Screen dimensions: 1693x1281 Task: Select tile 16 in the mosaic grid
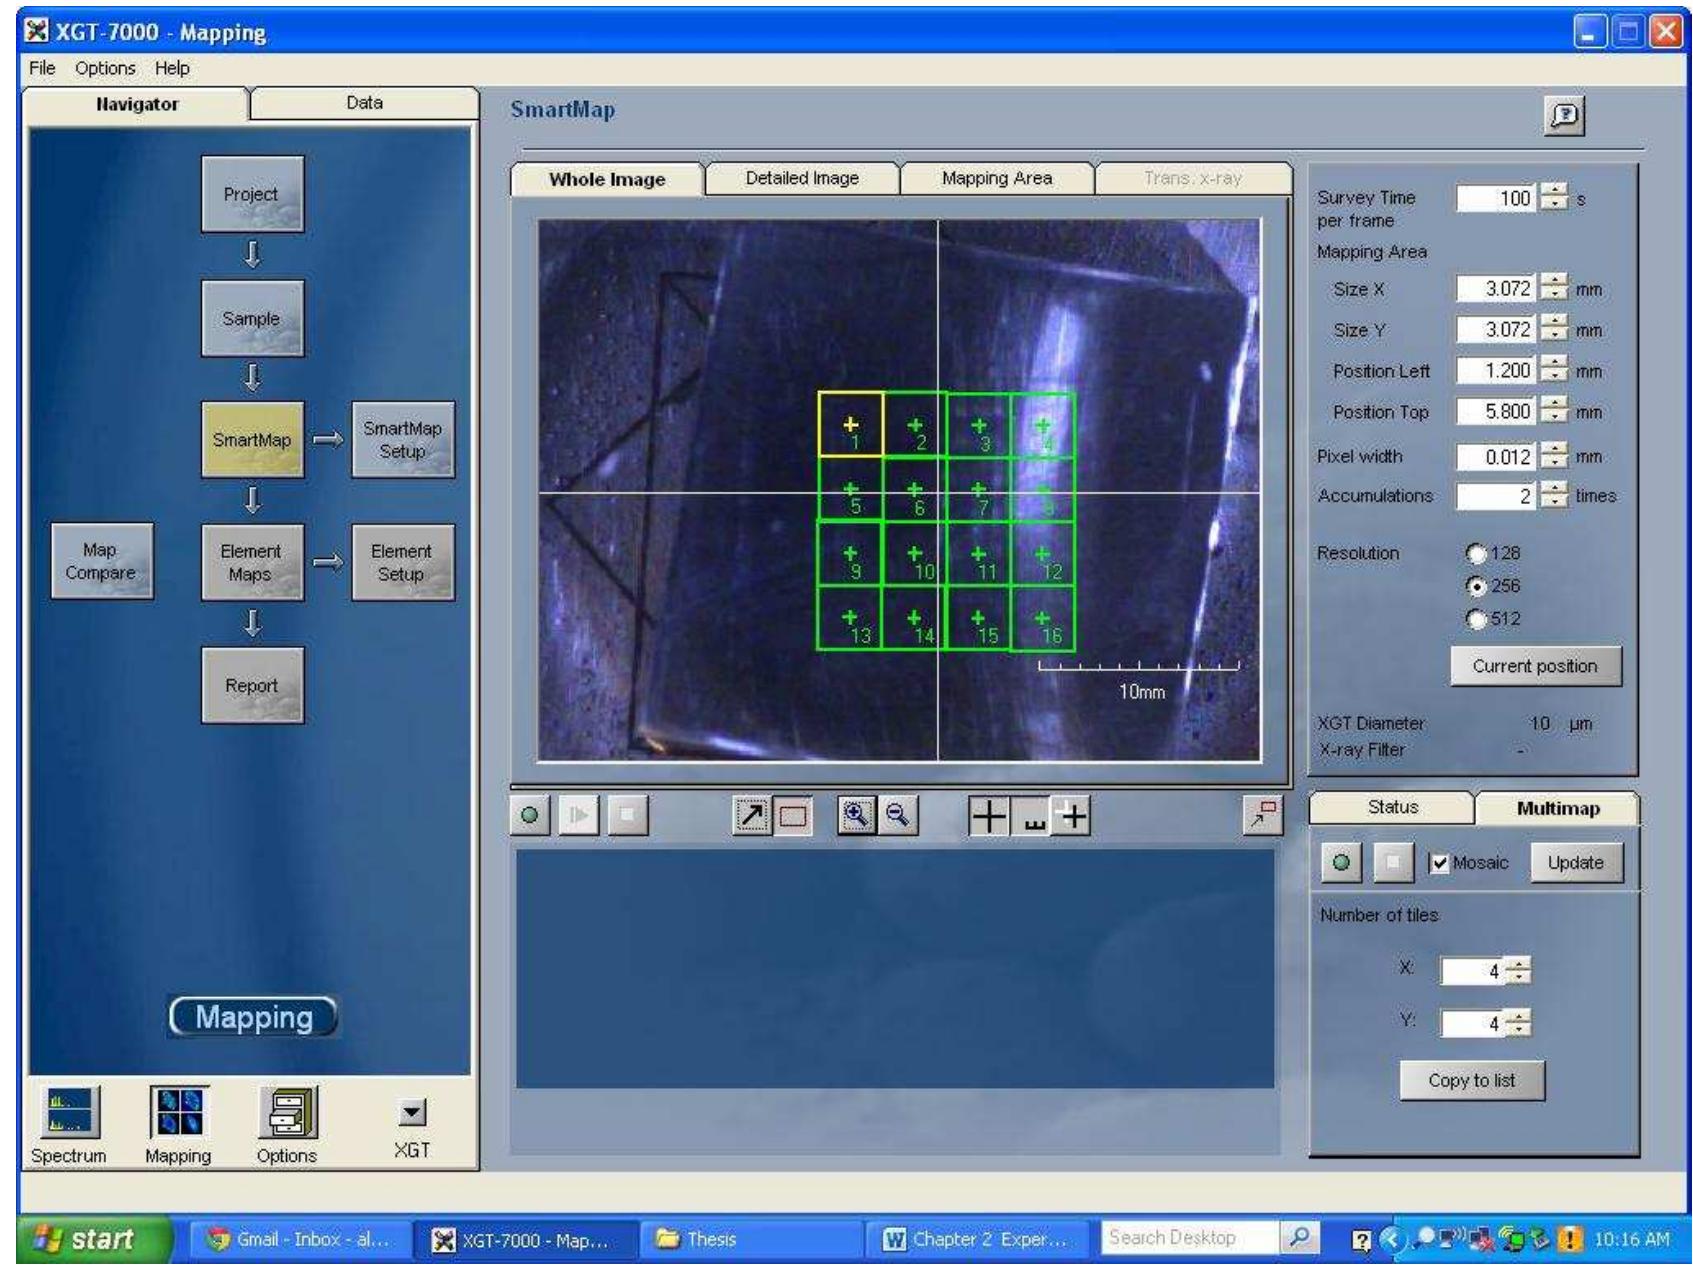tap(1043, 619)
